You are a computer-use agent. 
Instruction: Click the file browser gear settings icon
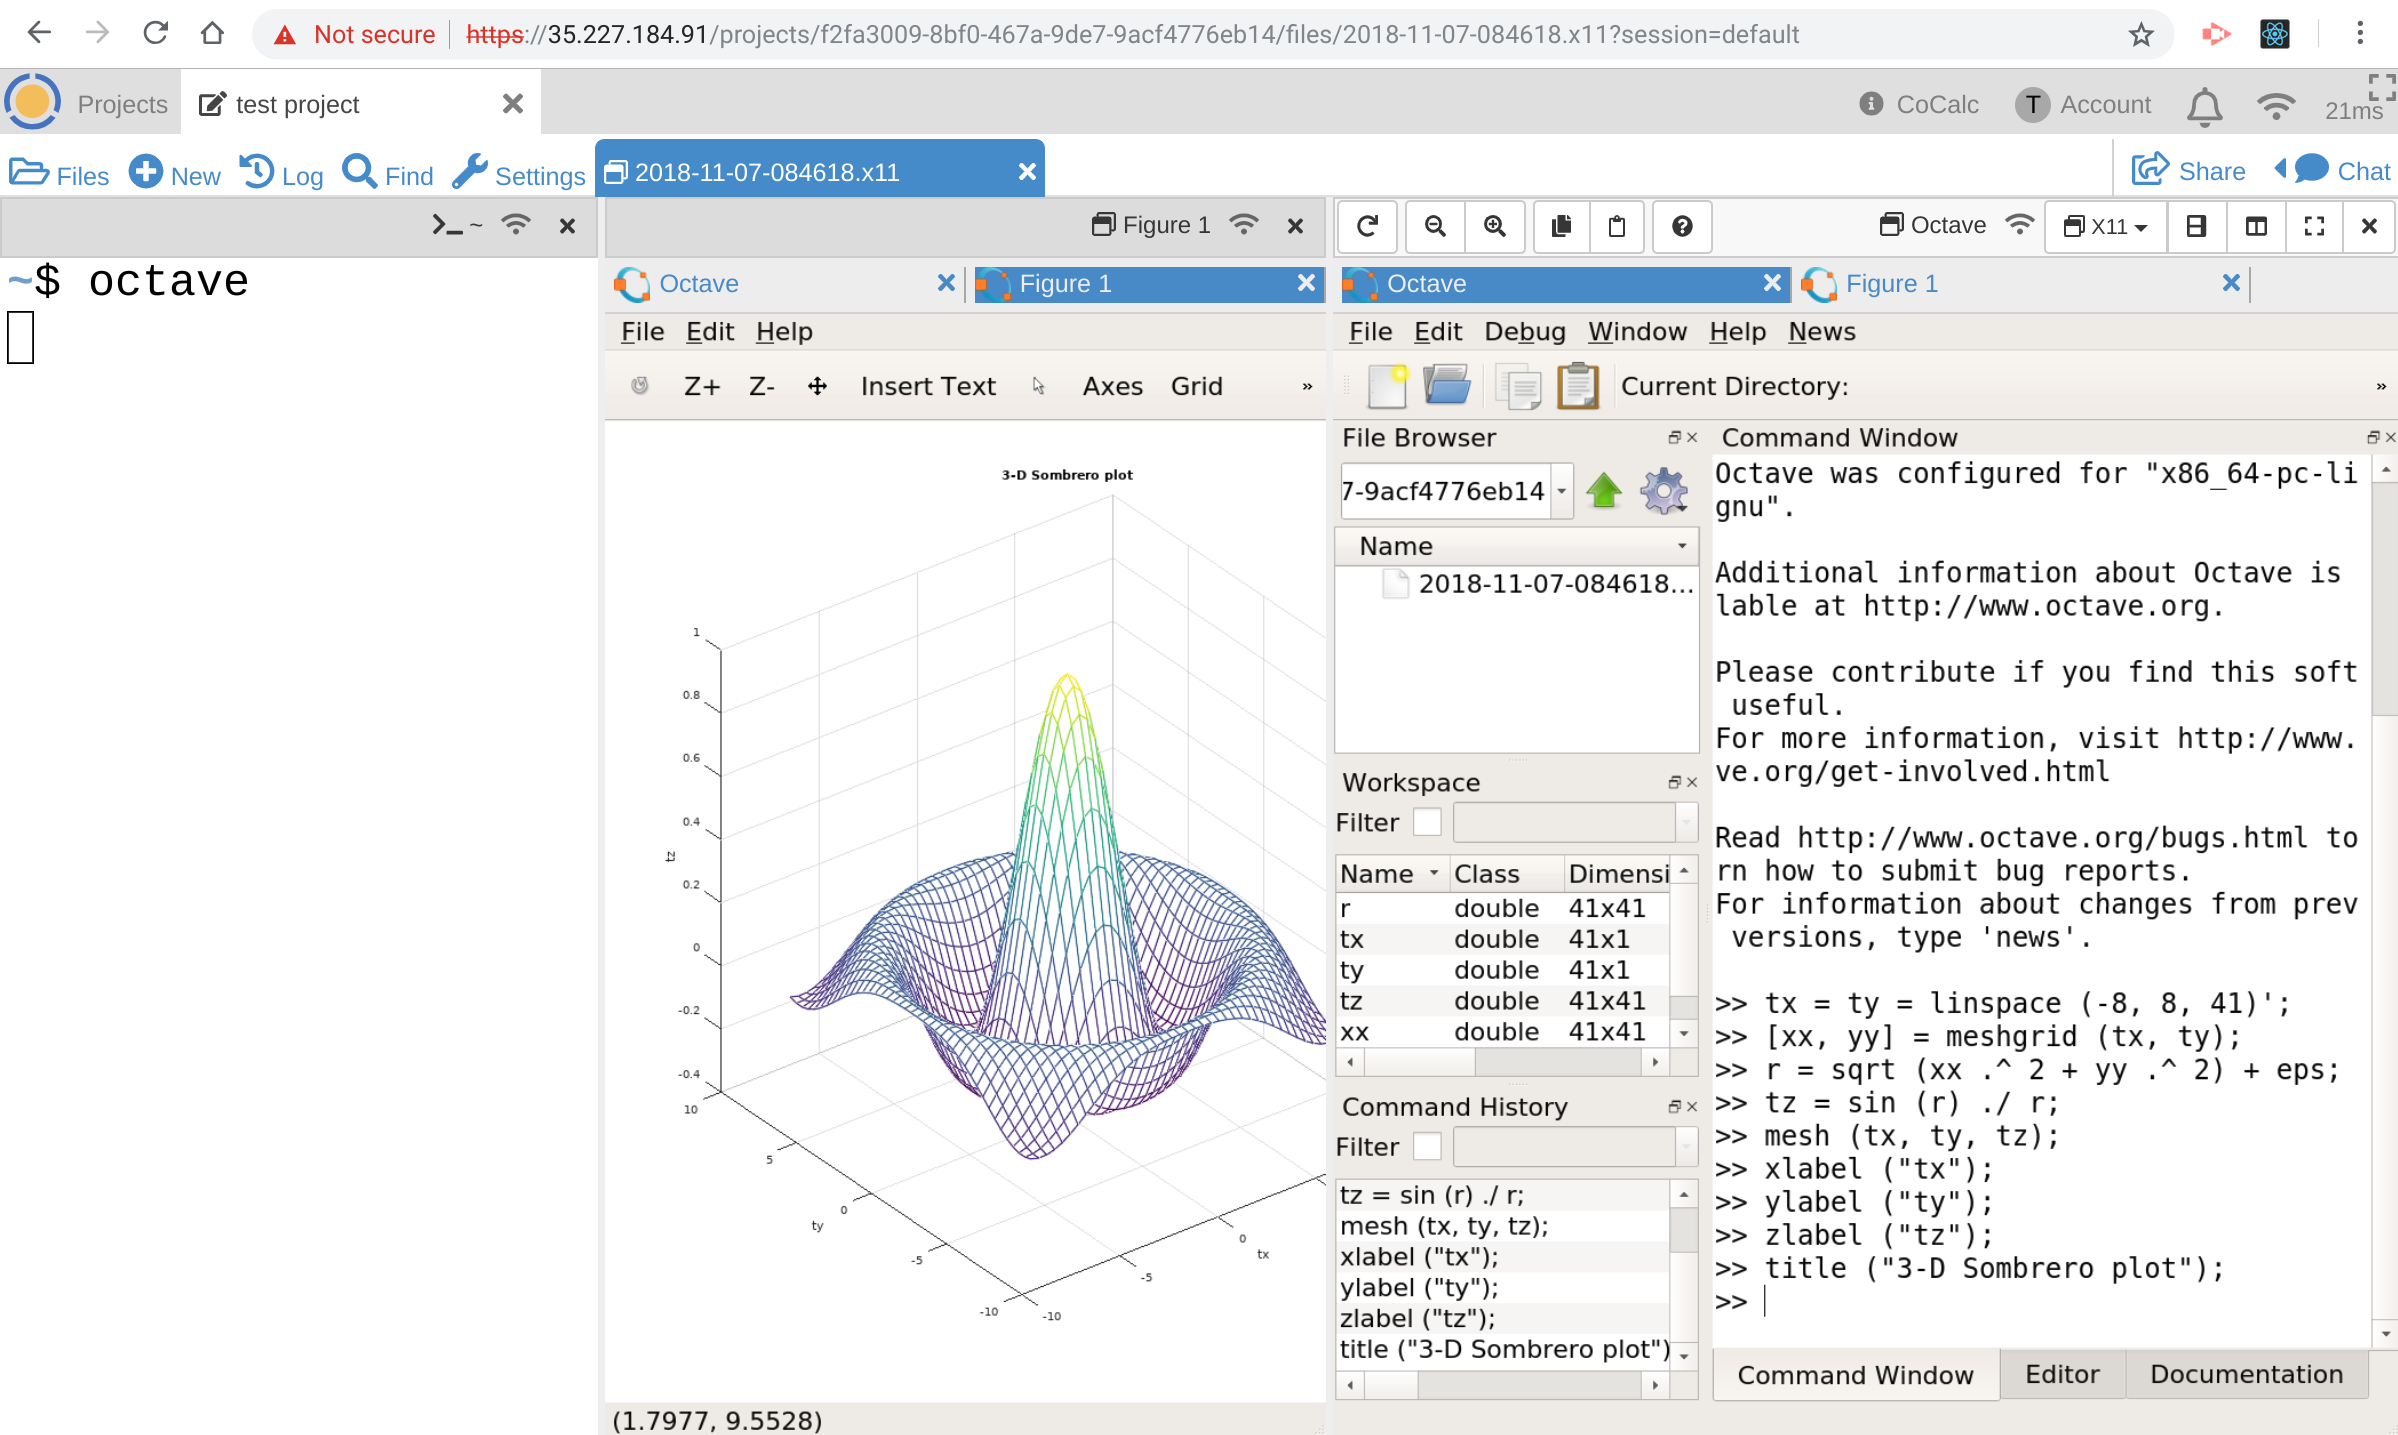1663,491
